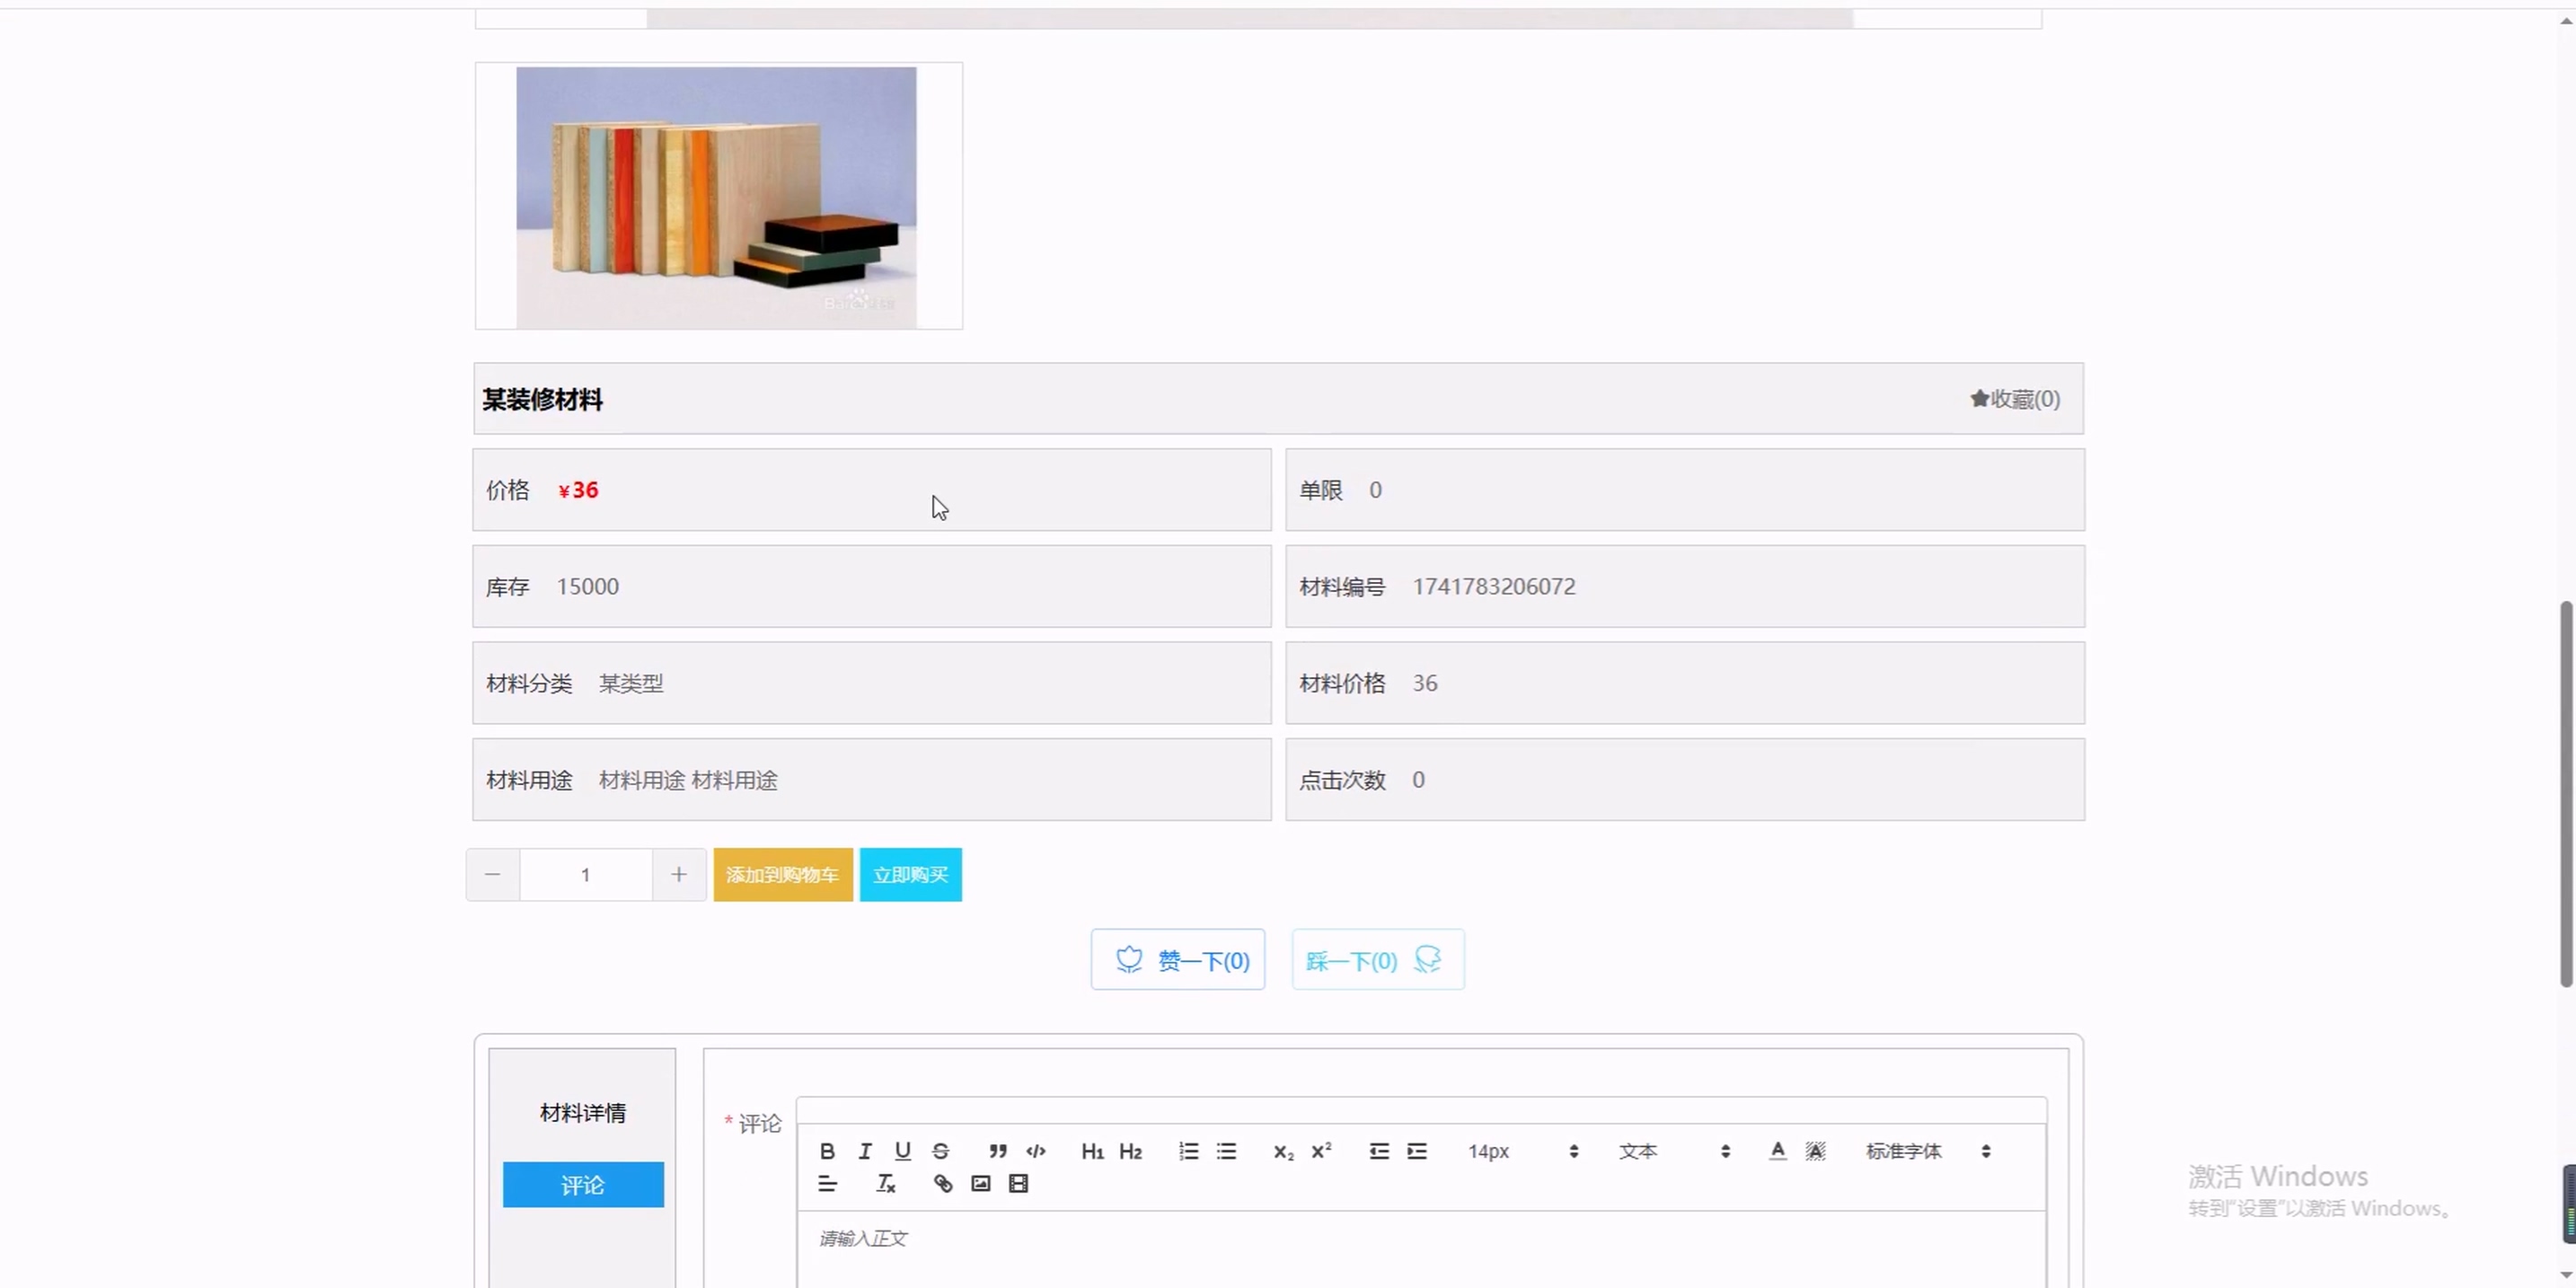Click the 立即购买 button
The image size is (2576, 1288).
(910, 875)
